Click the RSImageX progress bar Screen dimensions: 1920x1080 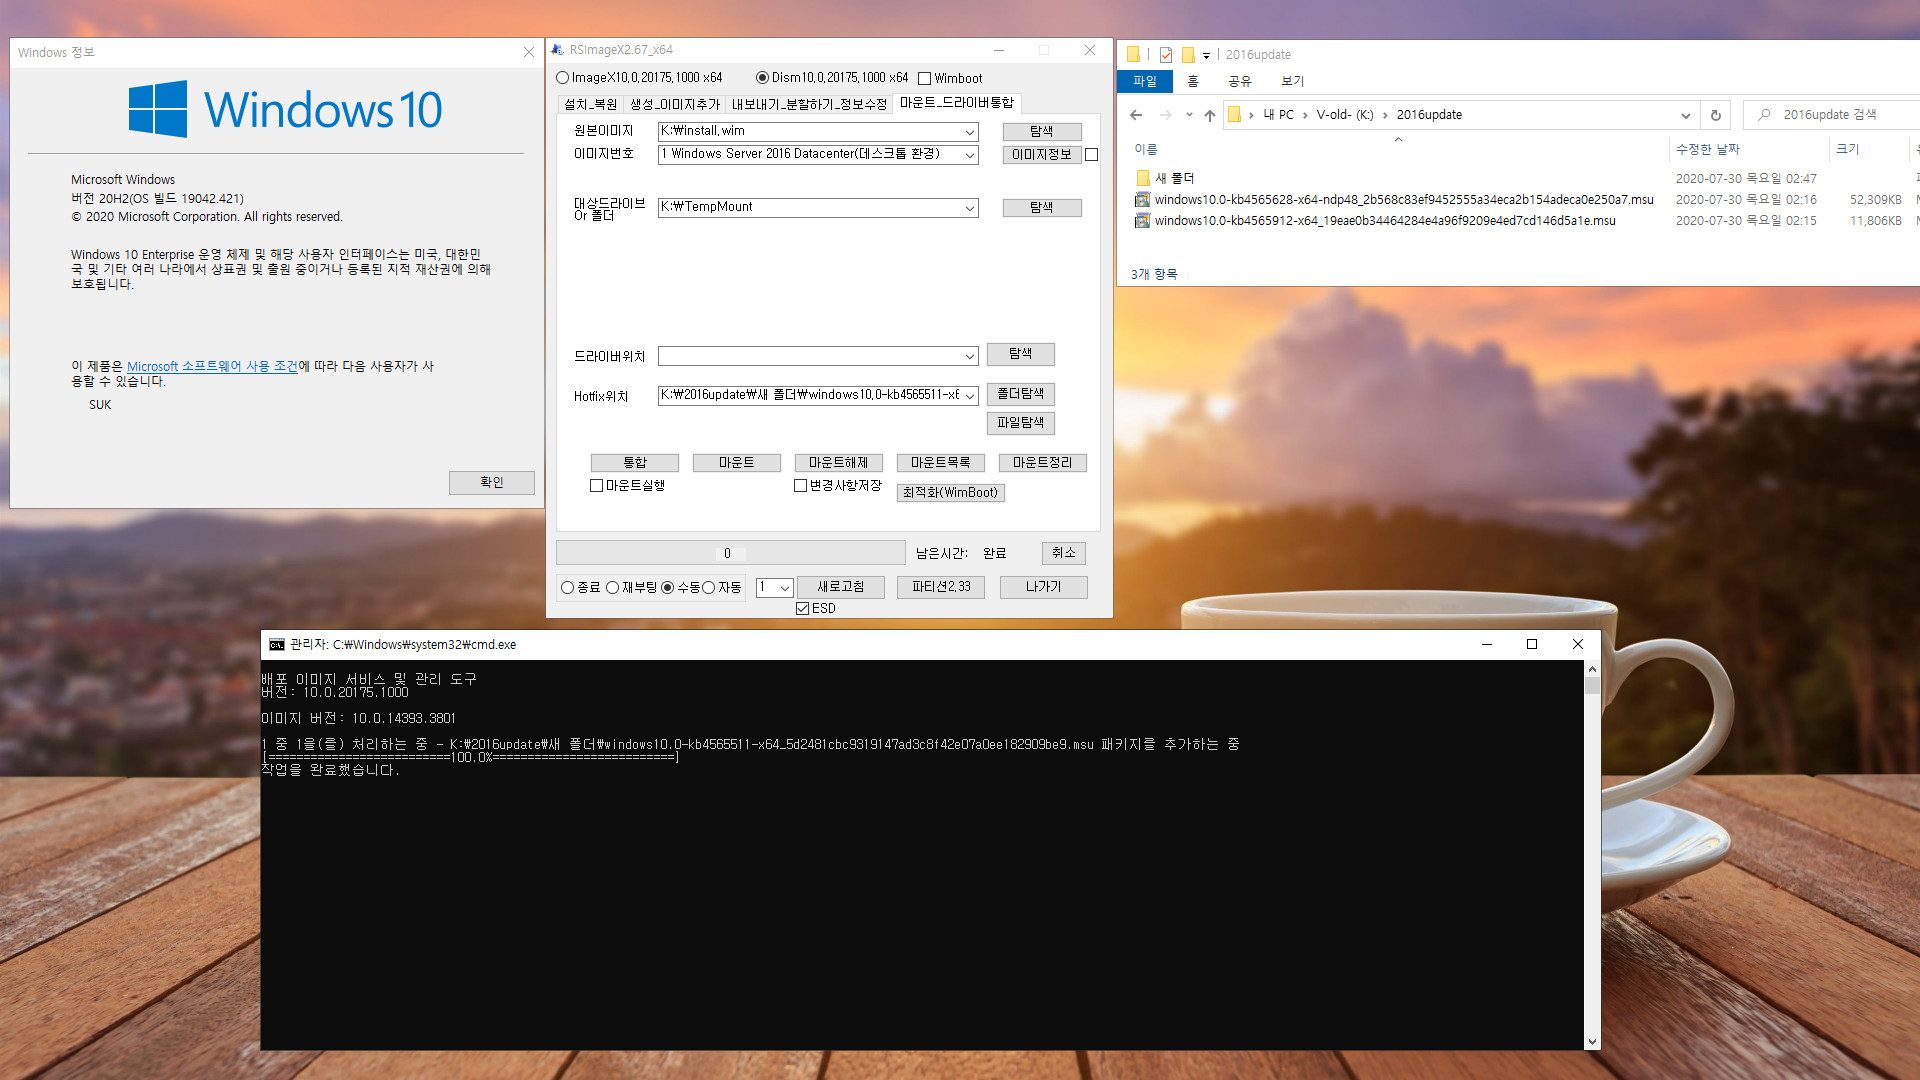pyautogui.click(x=731, y=554)
